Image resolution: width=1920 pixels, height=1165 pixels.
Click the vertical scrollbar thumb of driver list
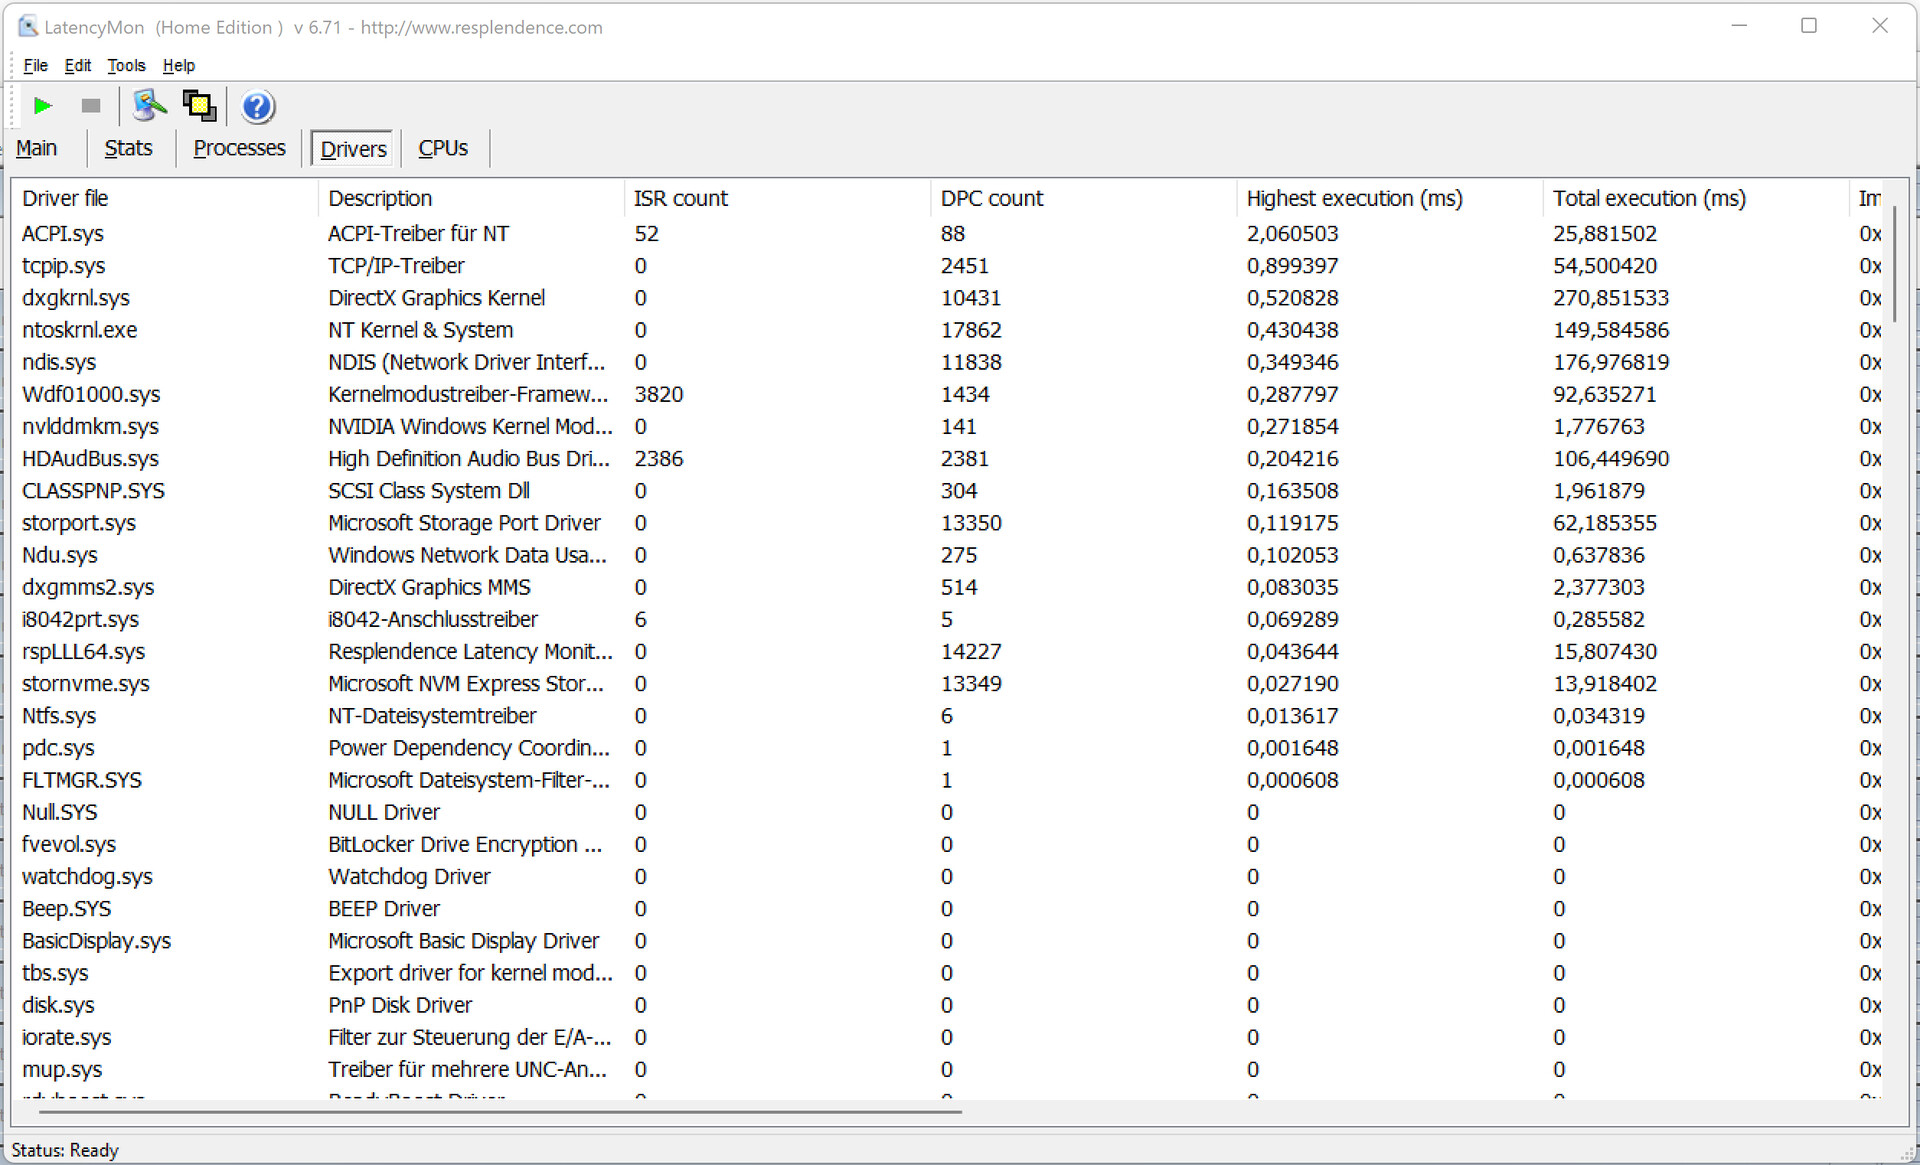pos(1894,265)
